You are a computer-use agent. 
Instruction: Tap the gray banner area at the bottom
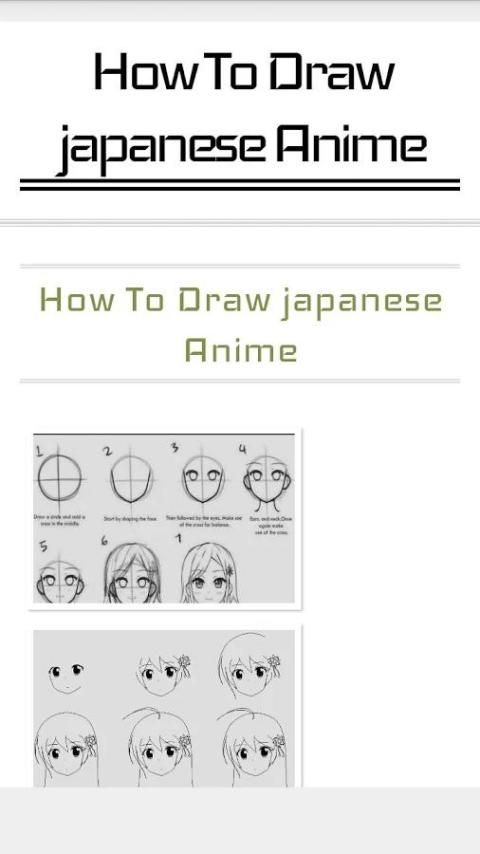click(x=240, y=820)
